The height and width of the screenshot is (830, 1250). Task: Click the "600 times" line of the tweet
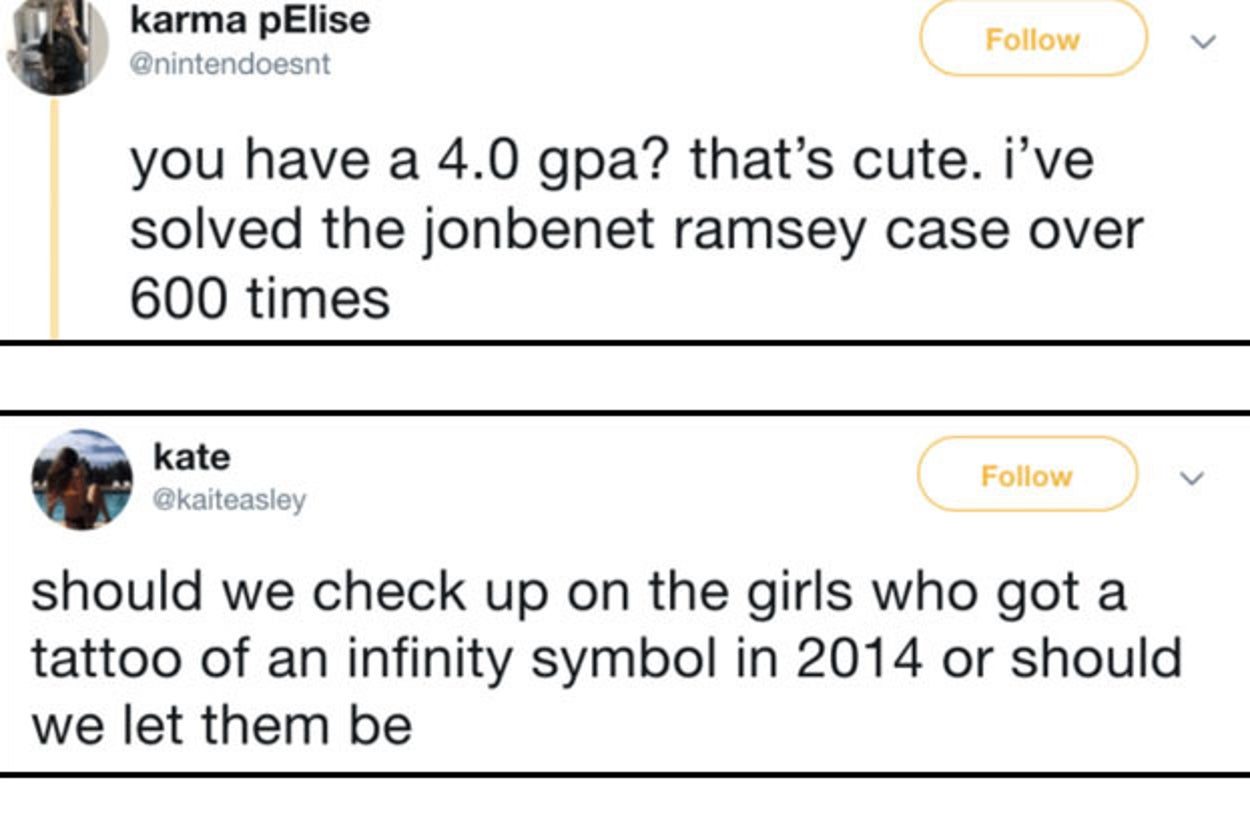click(x=260, y=298)
